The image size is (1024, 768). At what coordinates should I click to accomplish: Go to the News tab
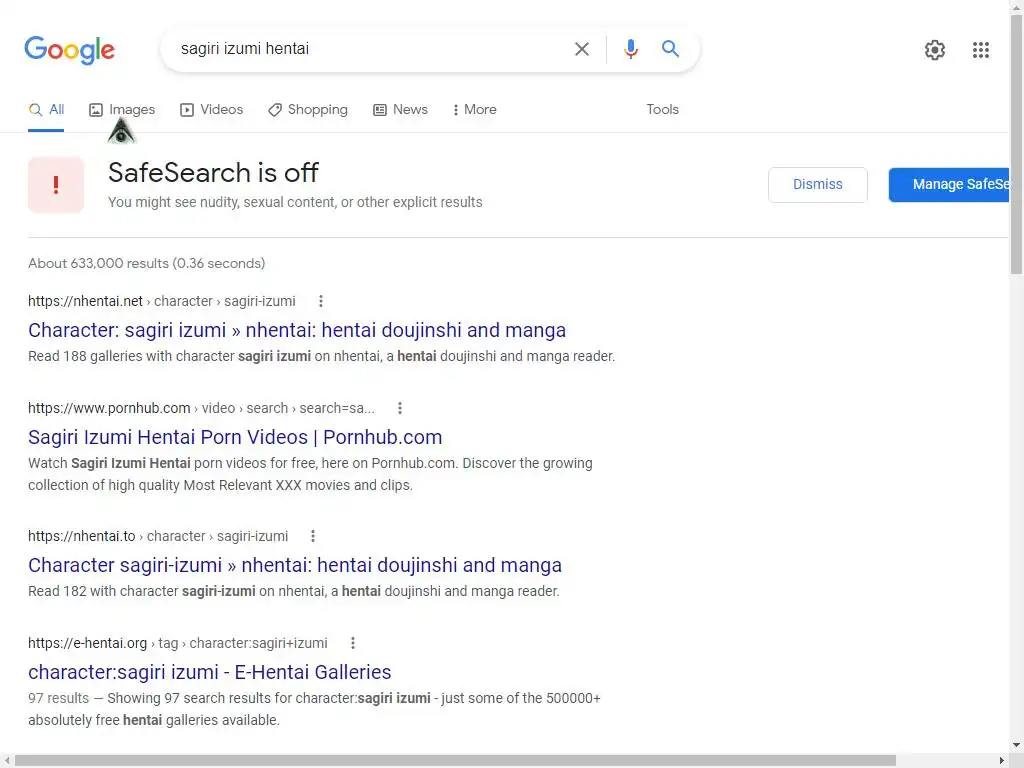click(x=400, y=110)
